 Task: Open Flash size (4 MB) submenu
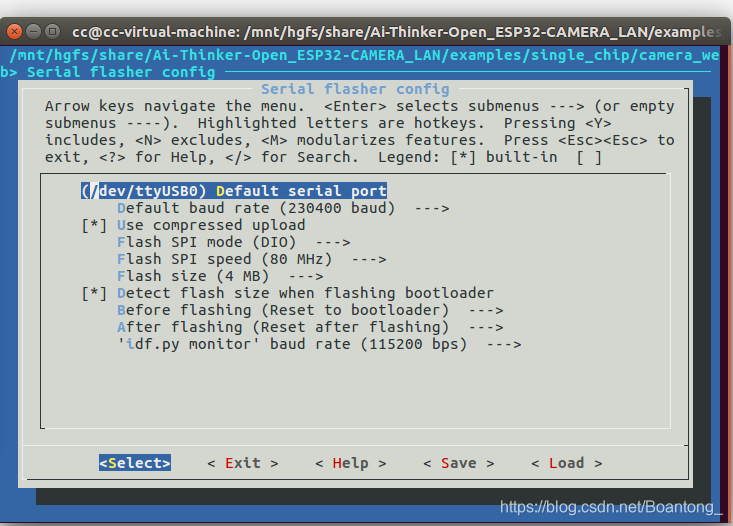click(220, 276)
